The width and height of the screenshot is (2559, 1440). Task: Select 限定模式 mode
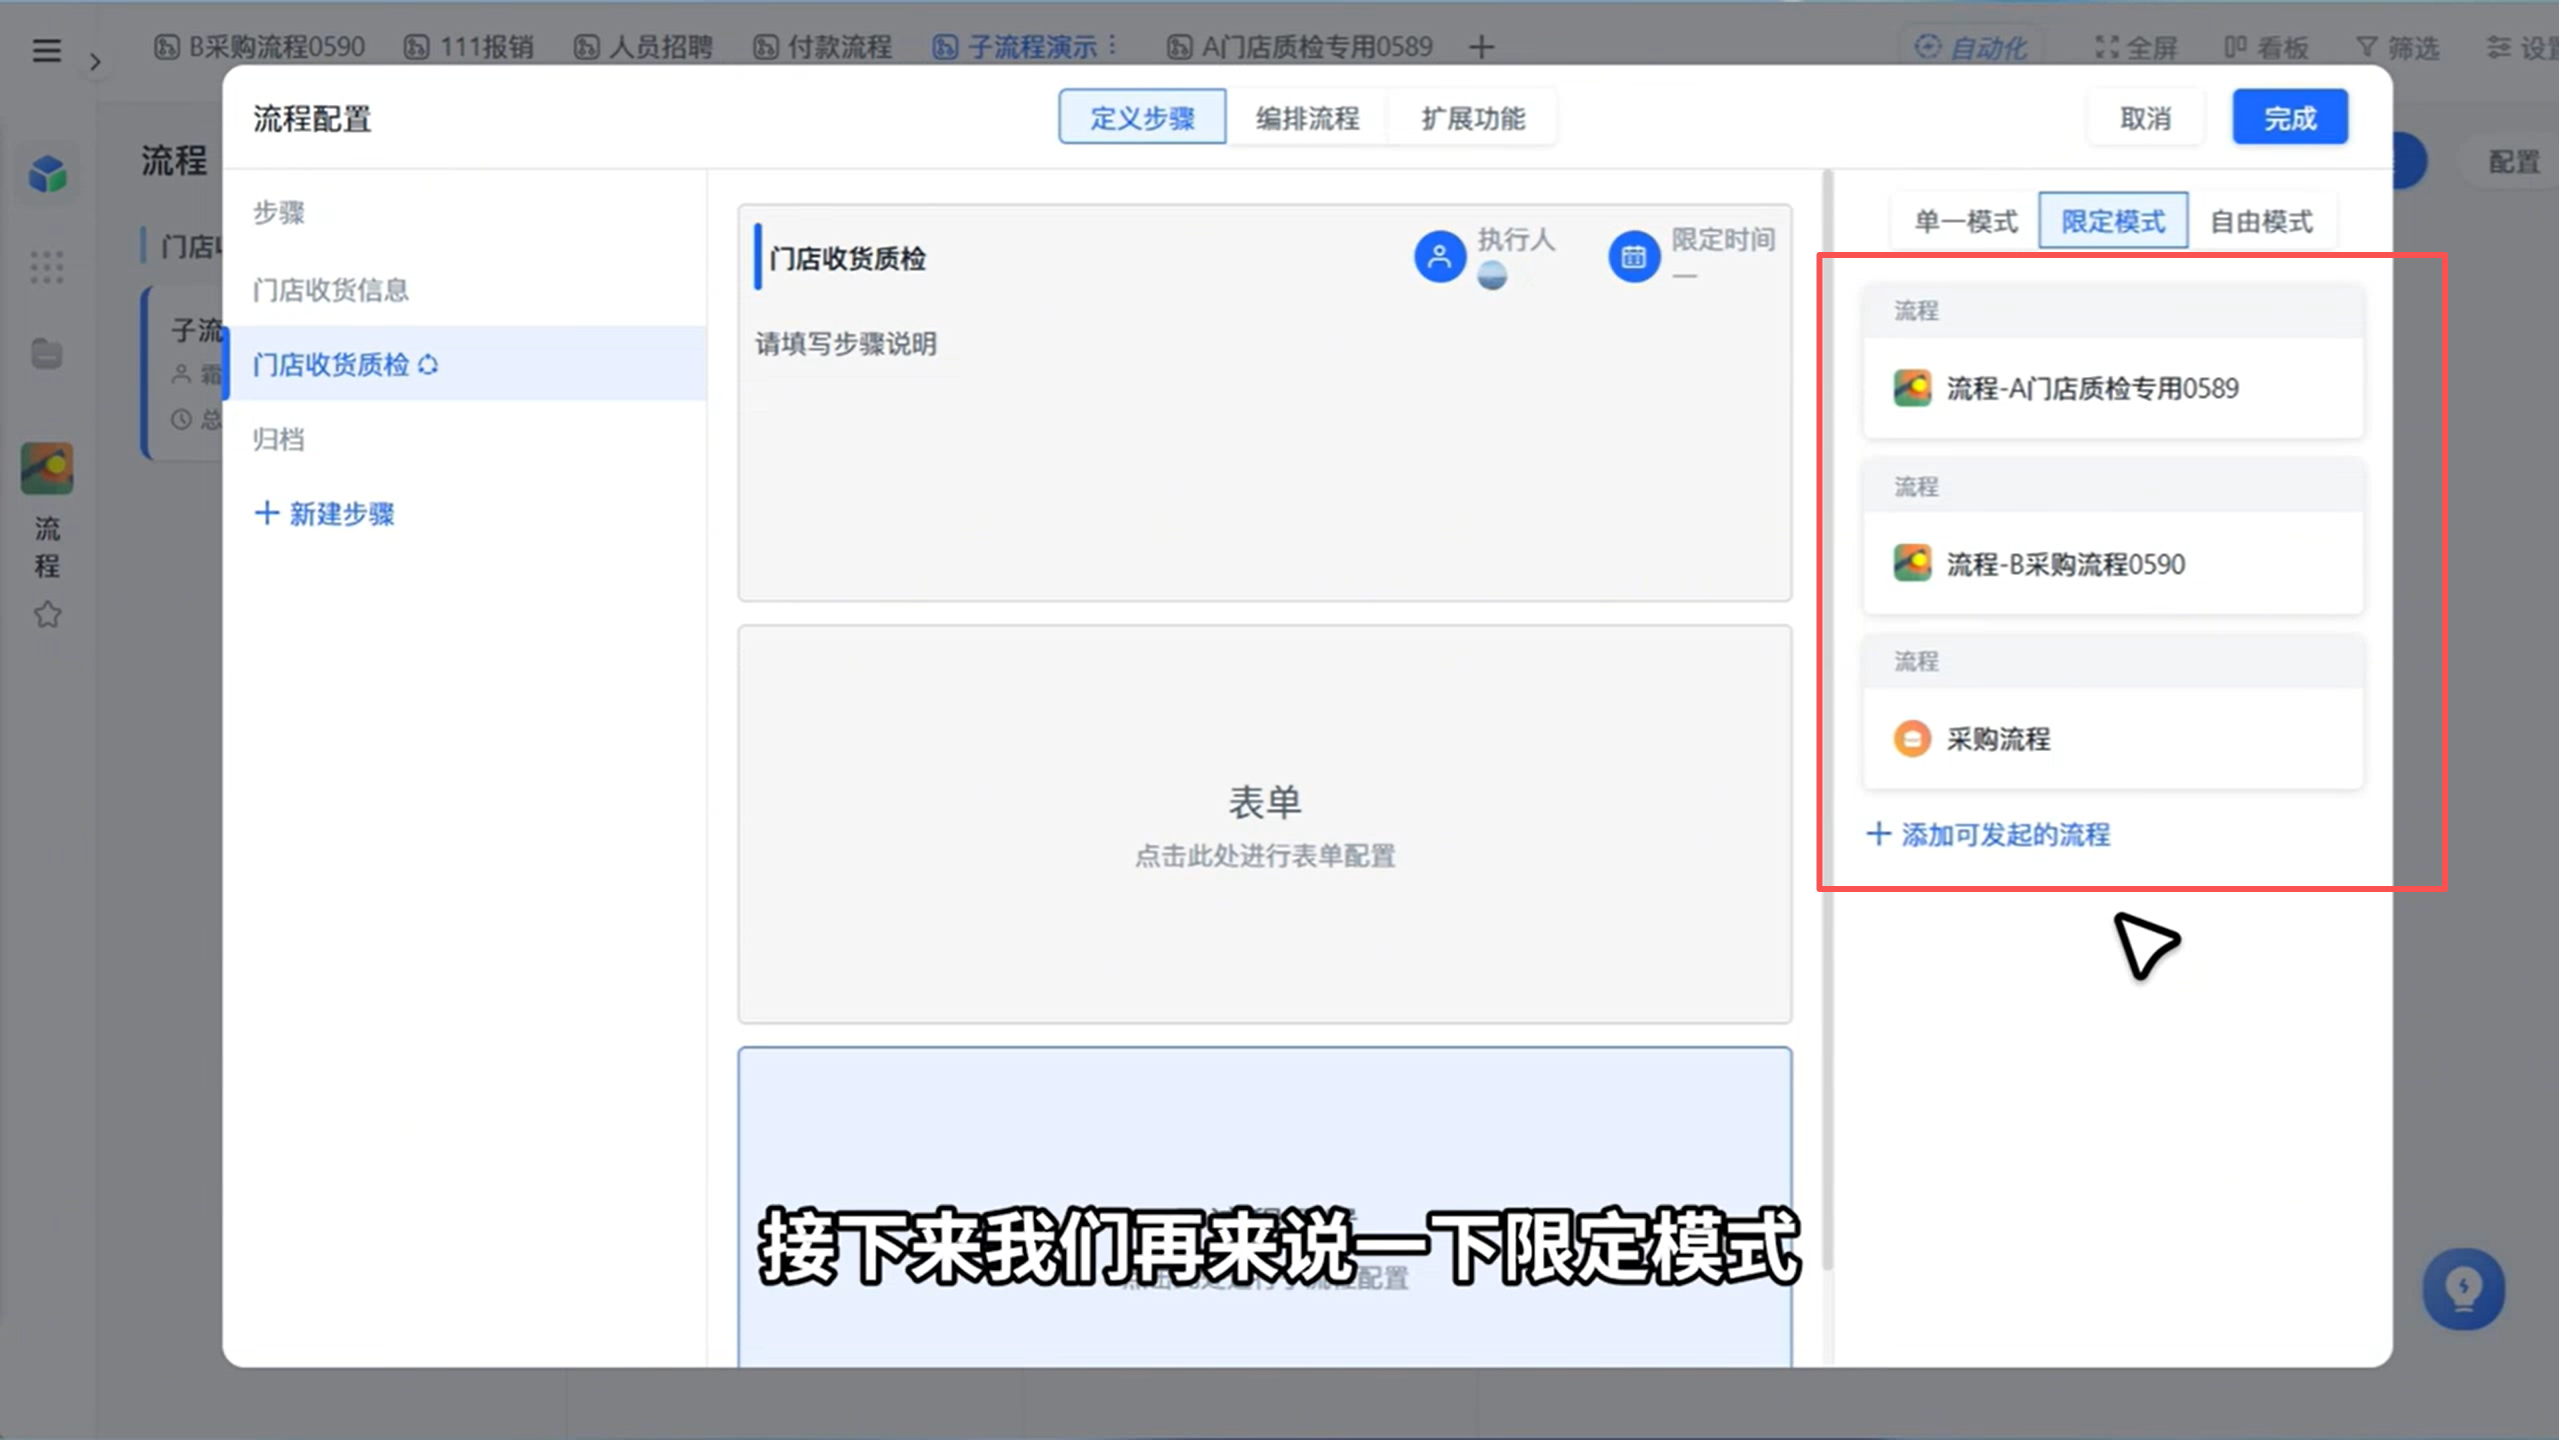[x=2113, y=221]
